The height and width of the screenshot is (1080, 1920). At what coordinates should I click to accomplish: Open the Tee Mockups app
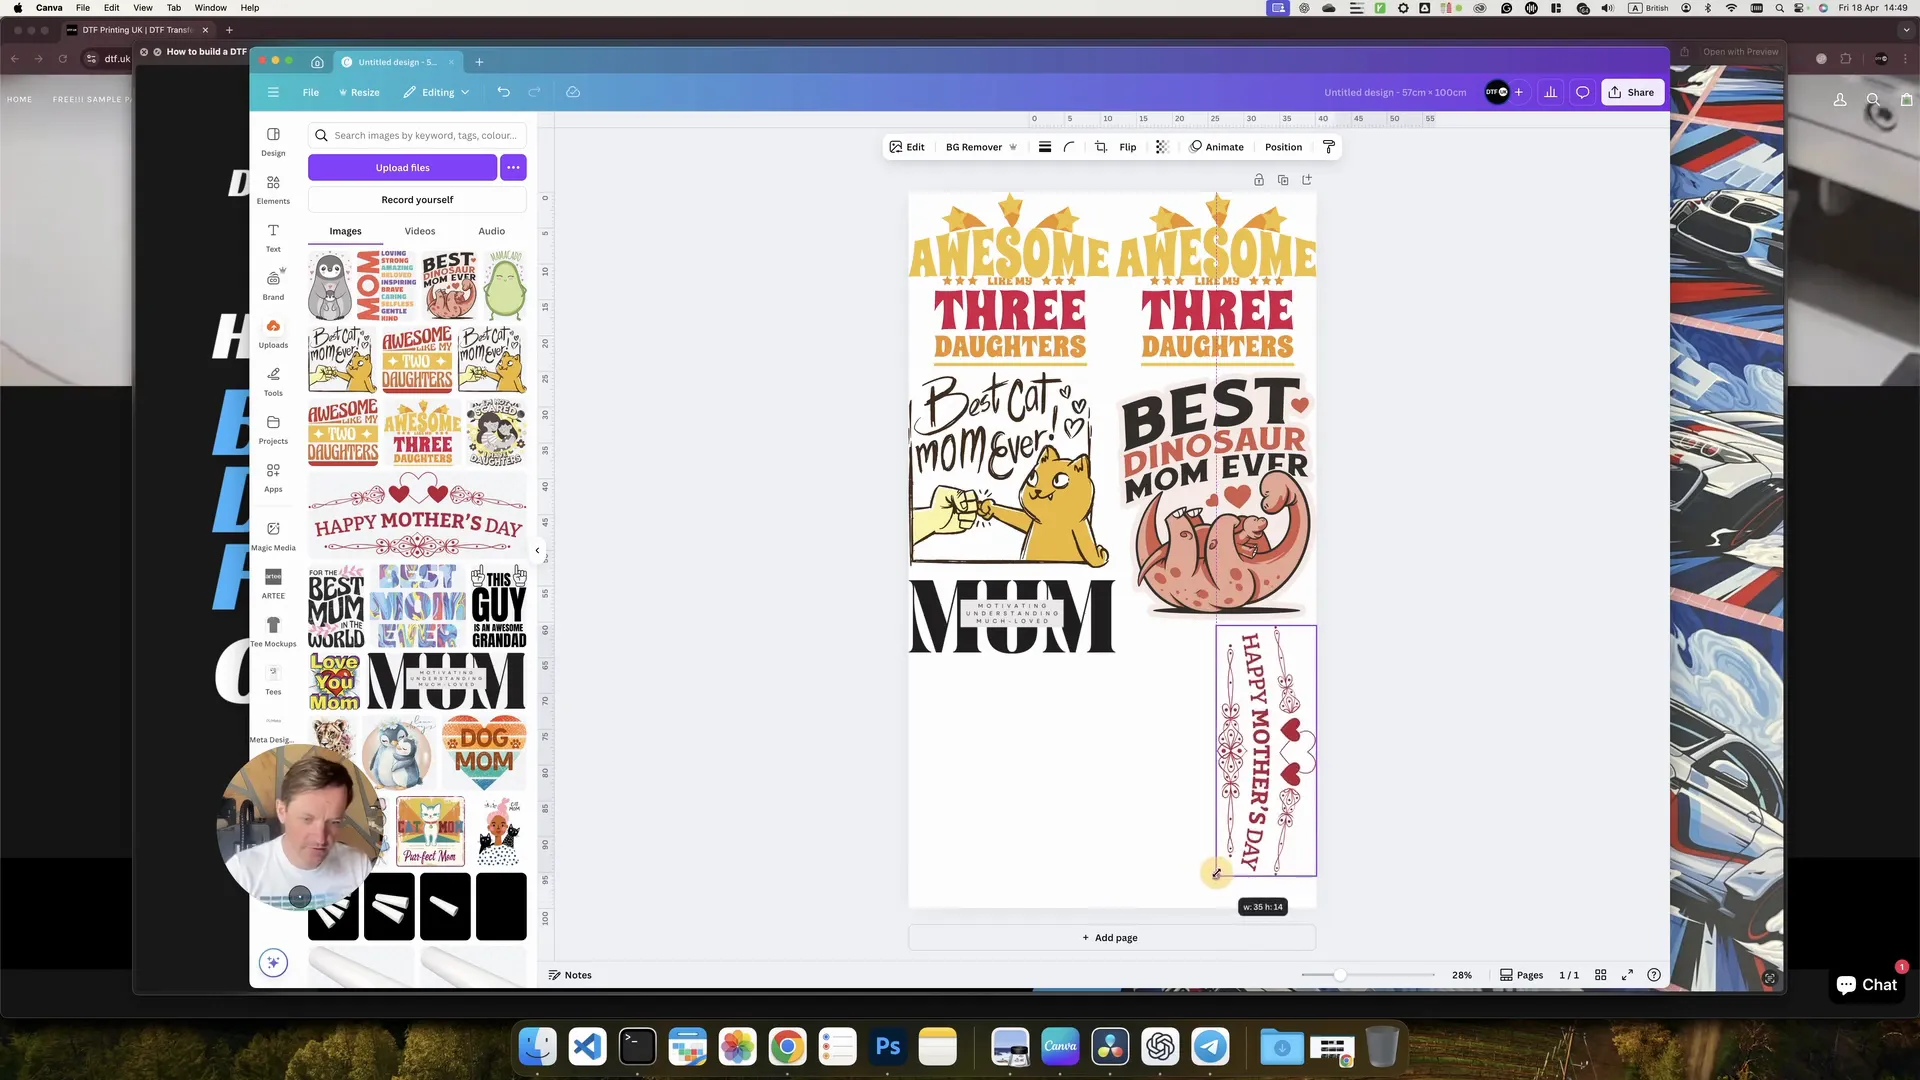(273, 632)
